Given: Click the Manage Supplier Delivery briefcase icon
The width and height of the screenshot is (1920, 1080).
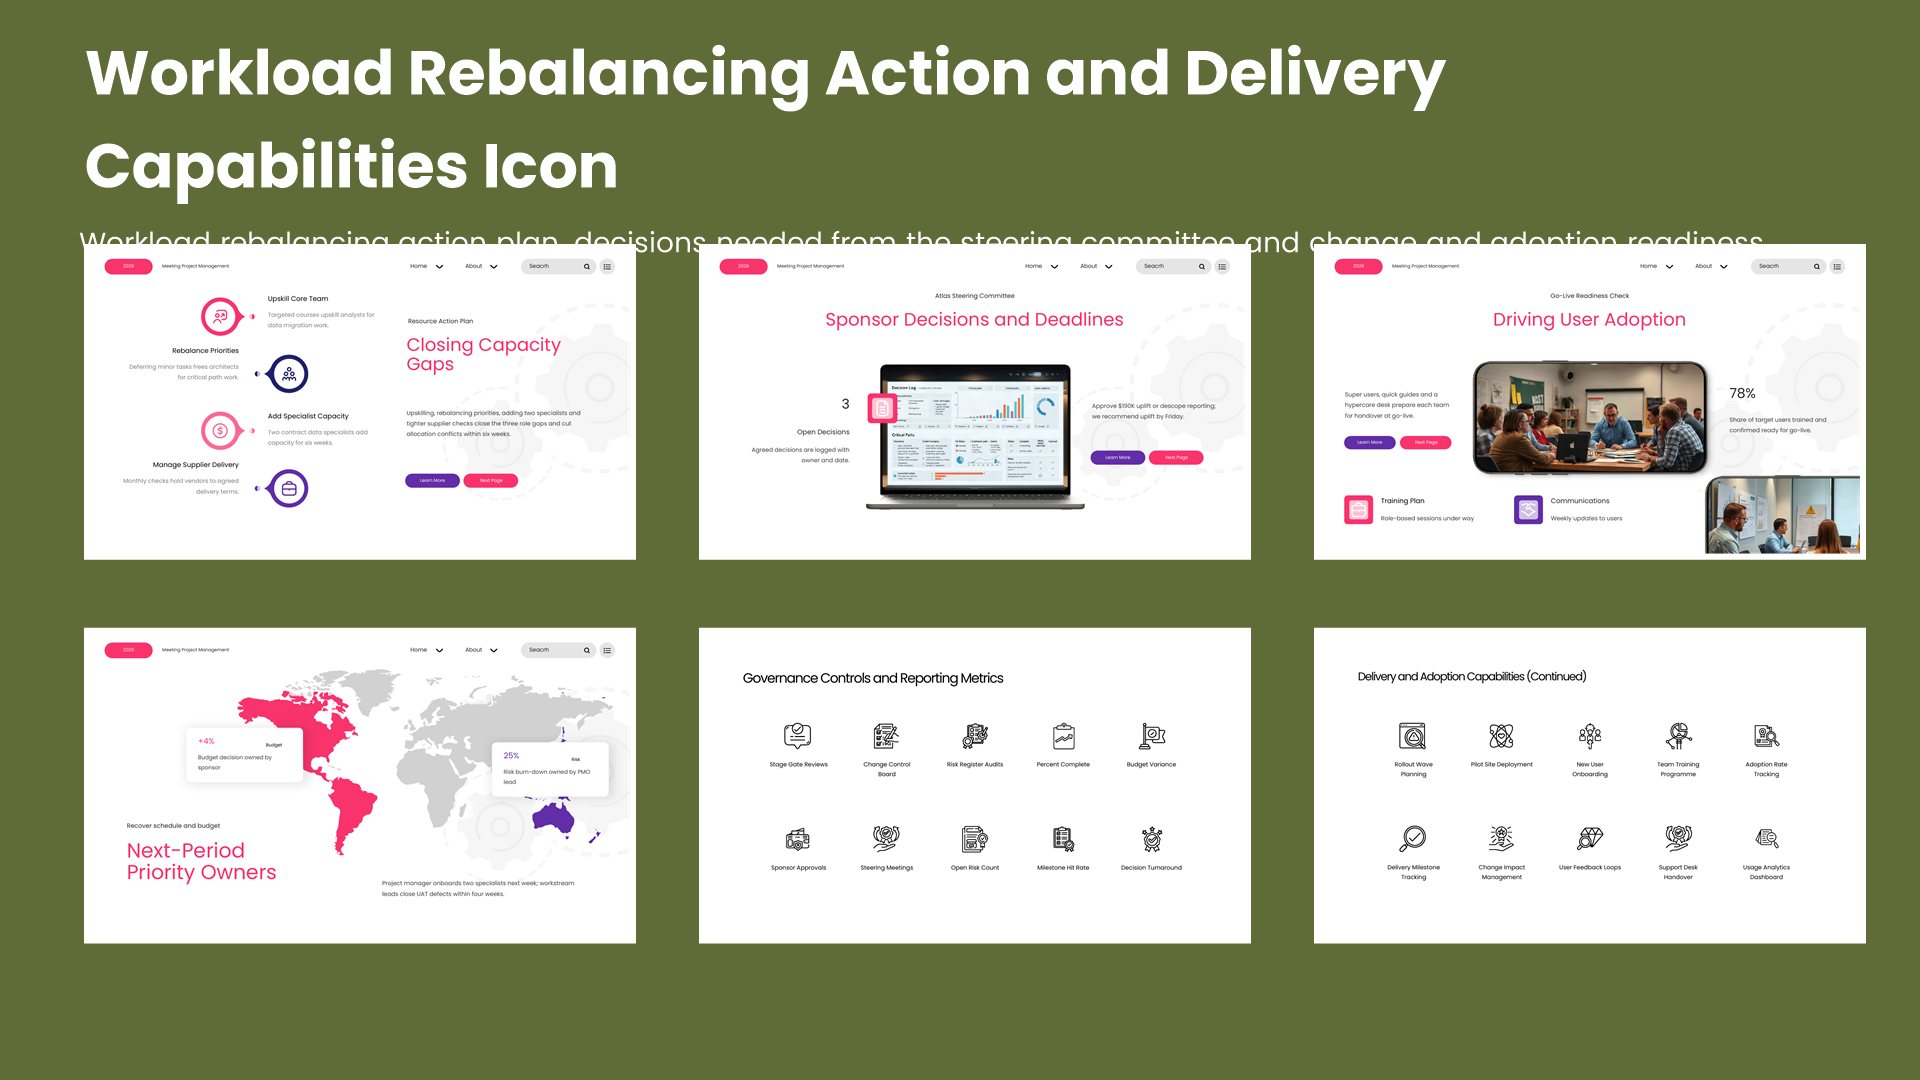Looking at the screenshot, I should coord(289,489).
